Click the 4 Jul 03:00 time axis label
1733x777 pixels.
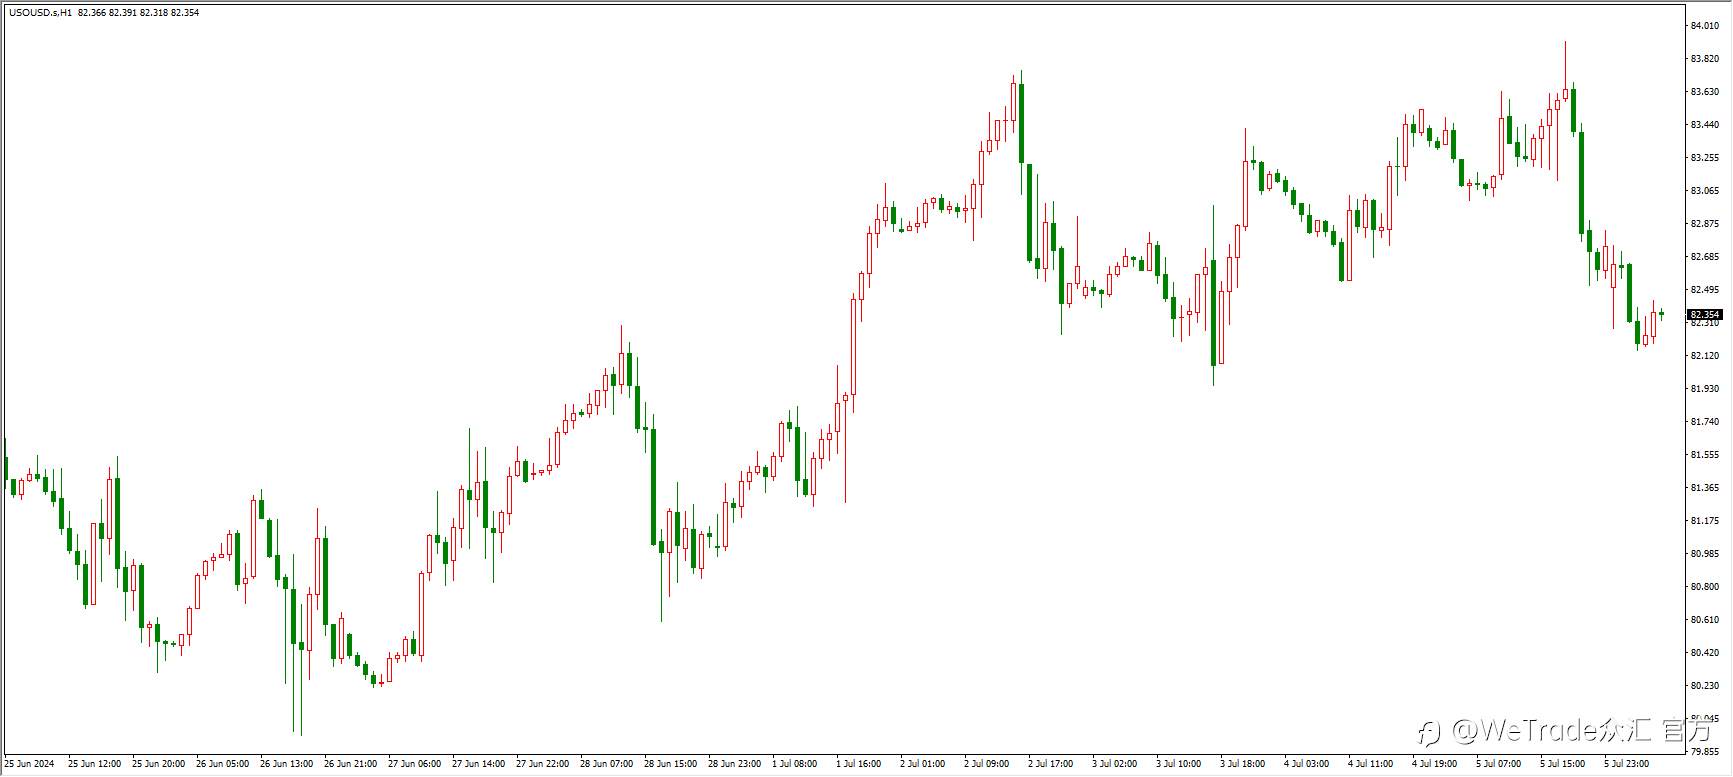pyautogui.click(x=1307, y=764)
